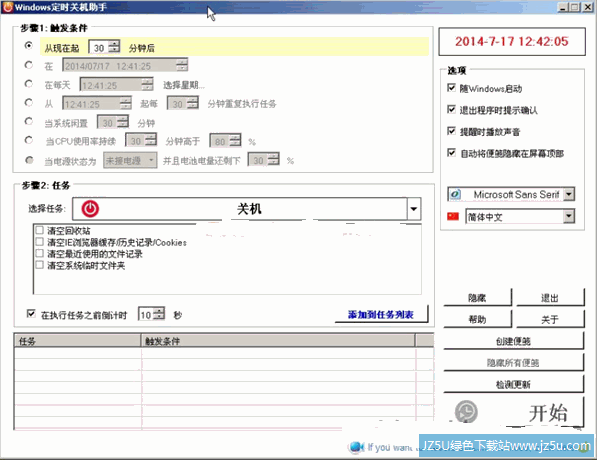Viewport: 597px width, 460px height.
Task: Click the 关于 button
Action: pos(550,319)
